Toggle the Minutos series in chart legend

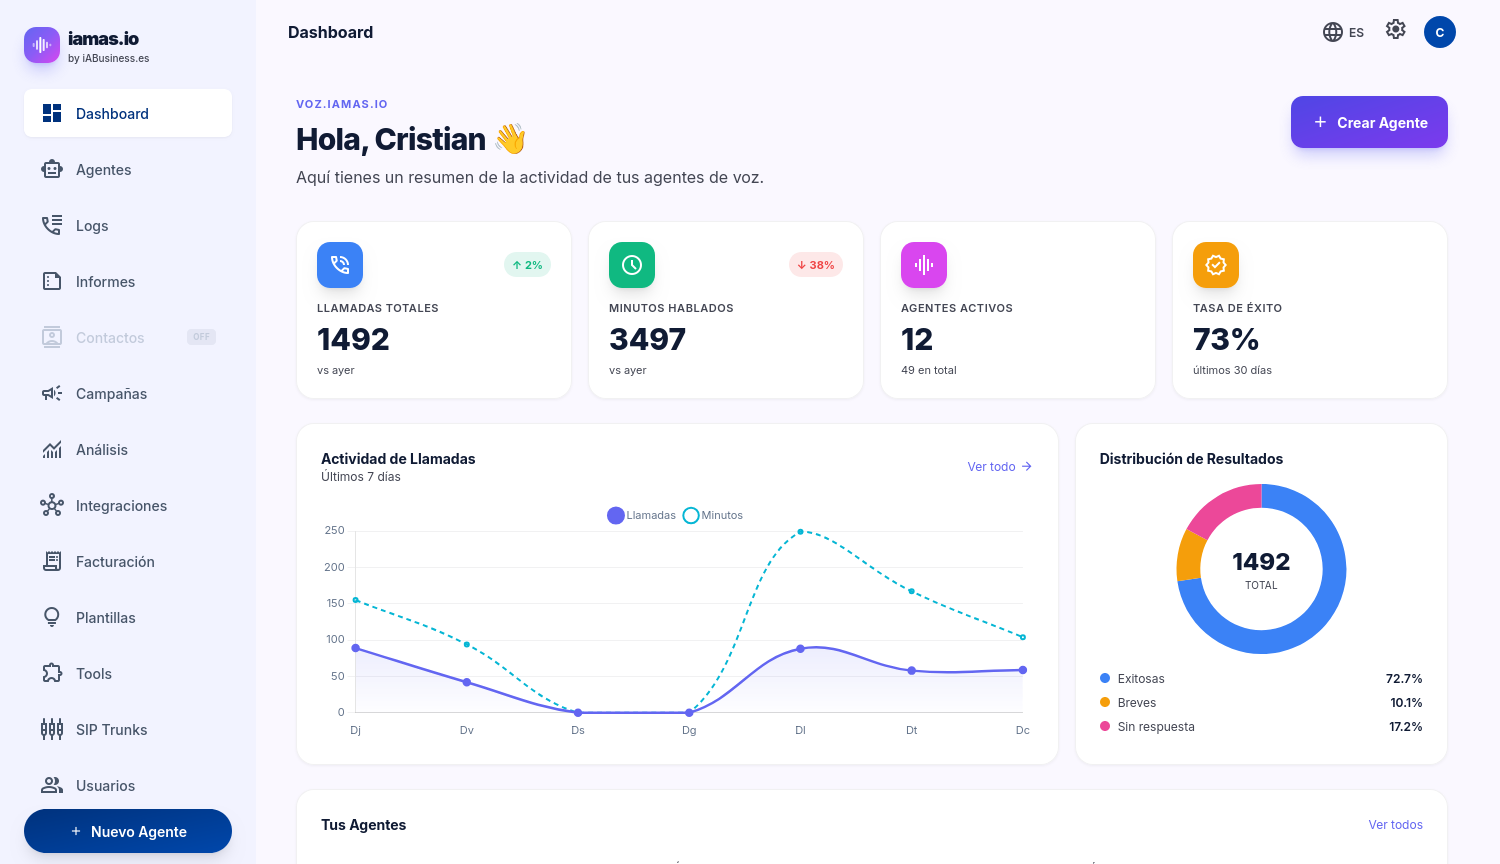click(713, 515)
